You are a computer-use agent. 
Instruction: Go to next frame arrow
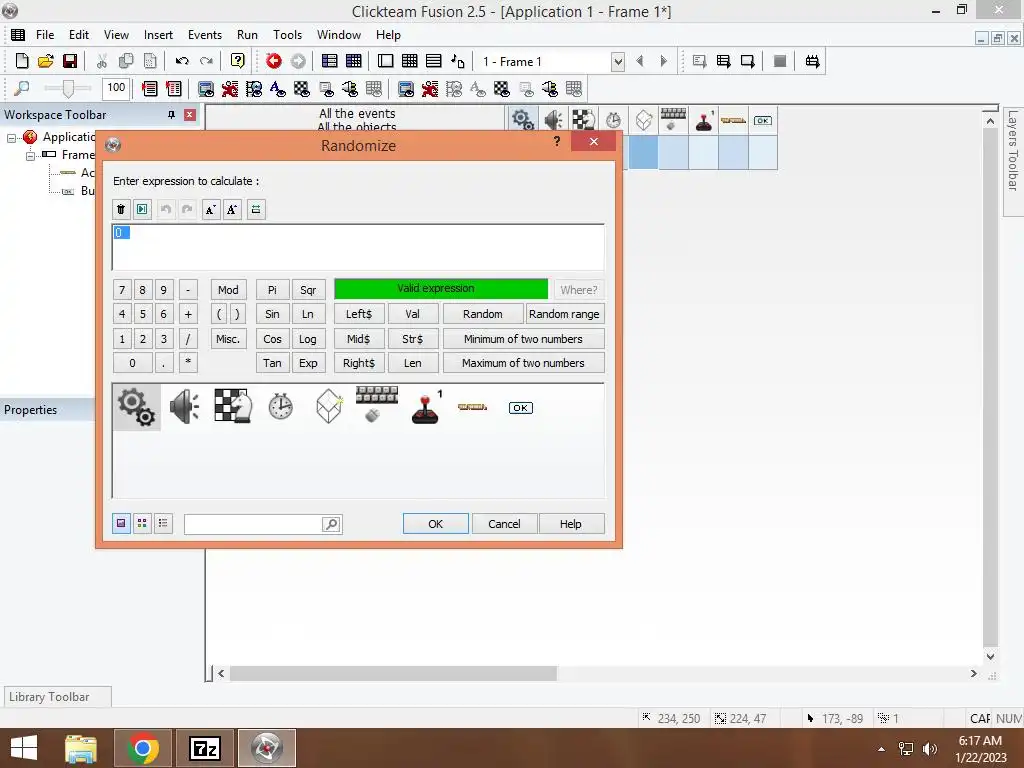click(664, 61)
